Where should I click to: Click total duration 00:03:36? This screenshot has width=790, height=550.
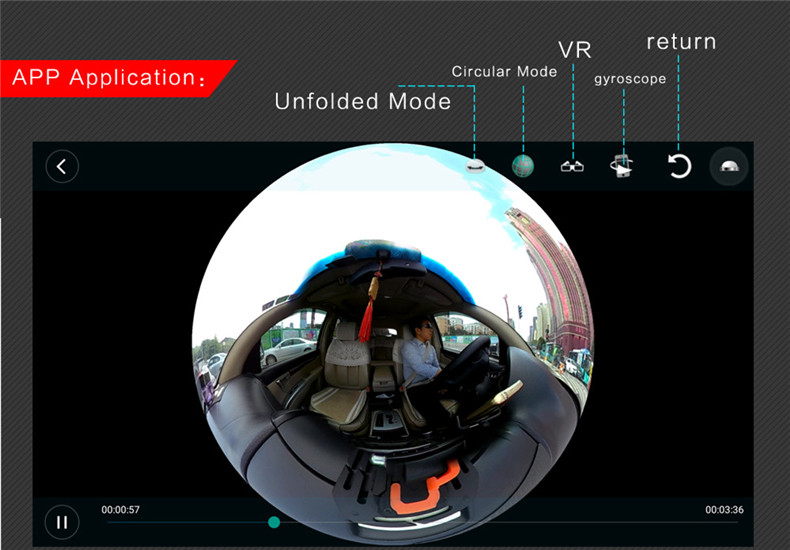[x=724, y=510]
